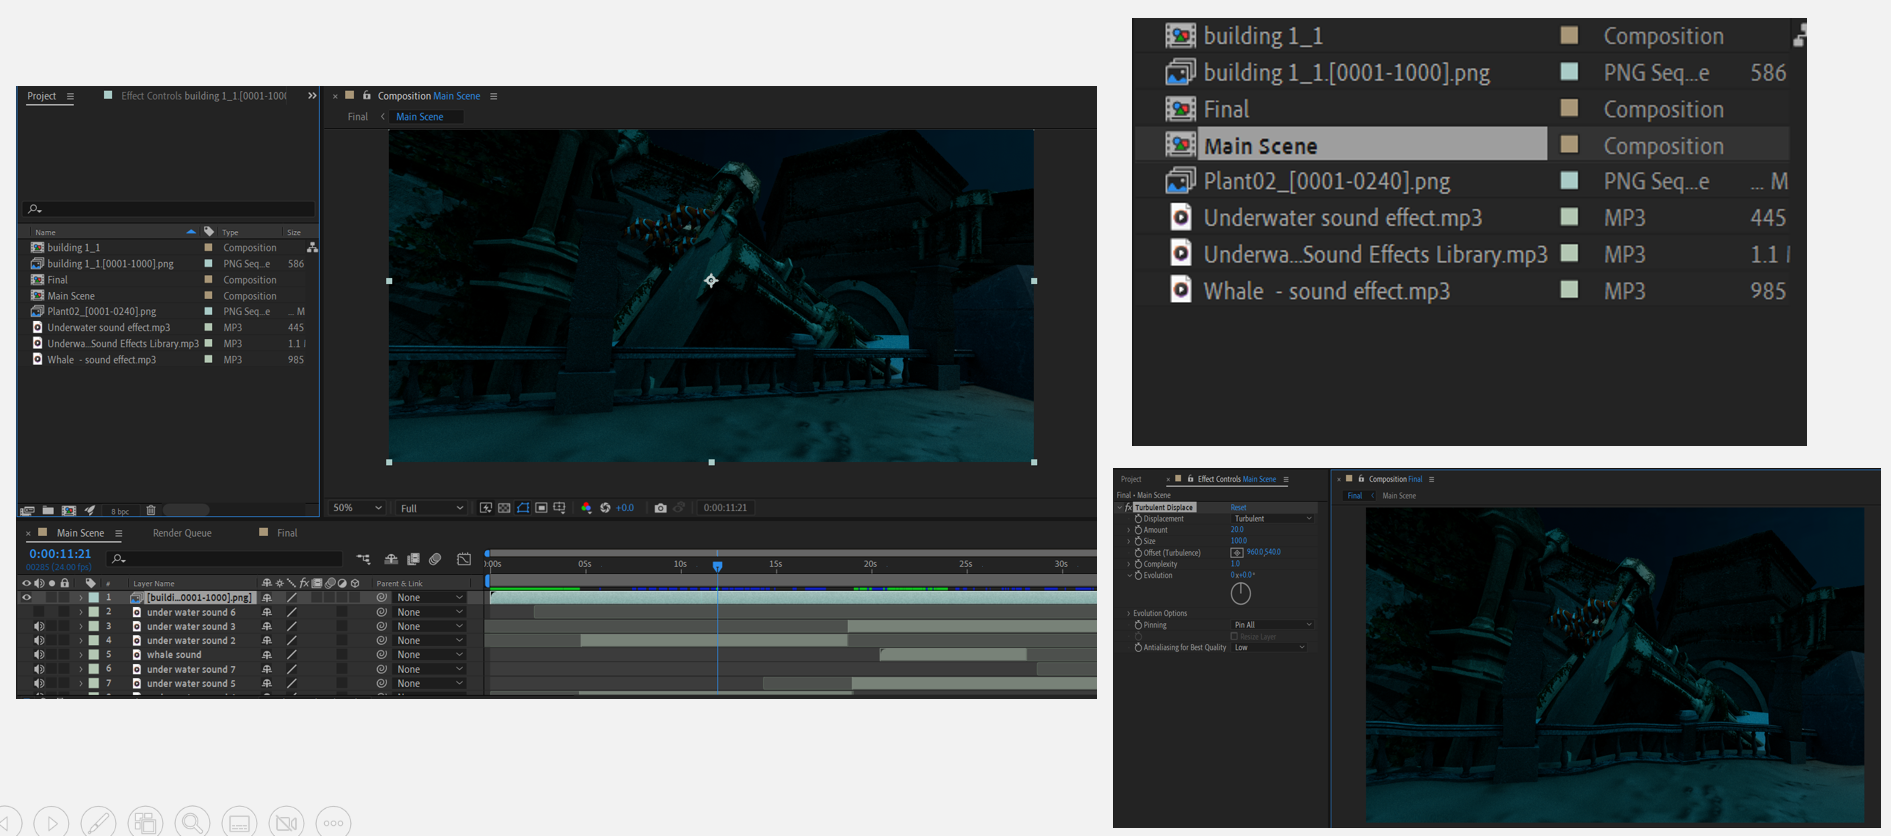Click the Project panel search field
This screenshot has height=836, width=1891.
tap(168, 209)
